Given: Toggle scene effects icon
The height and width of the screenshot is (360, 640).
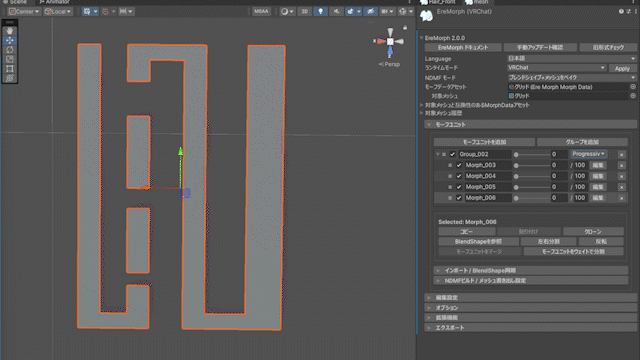Looking at the screenshot, I should (x=351, y=11).
